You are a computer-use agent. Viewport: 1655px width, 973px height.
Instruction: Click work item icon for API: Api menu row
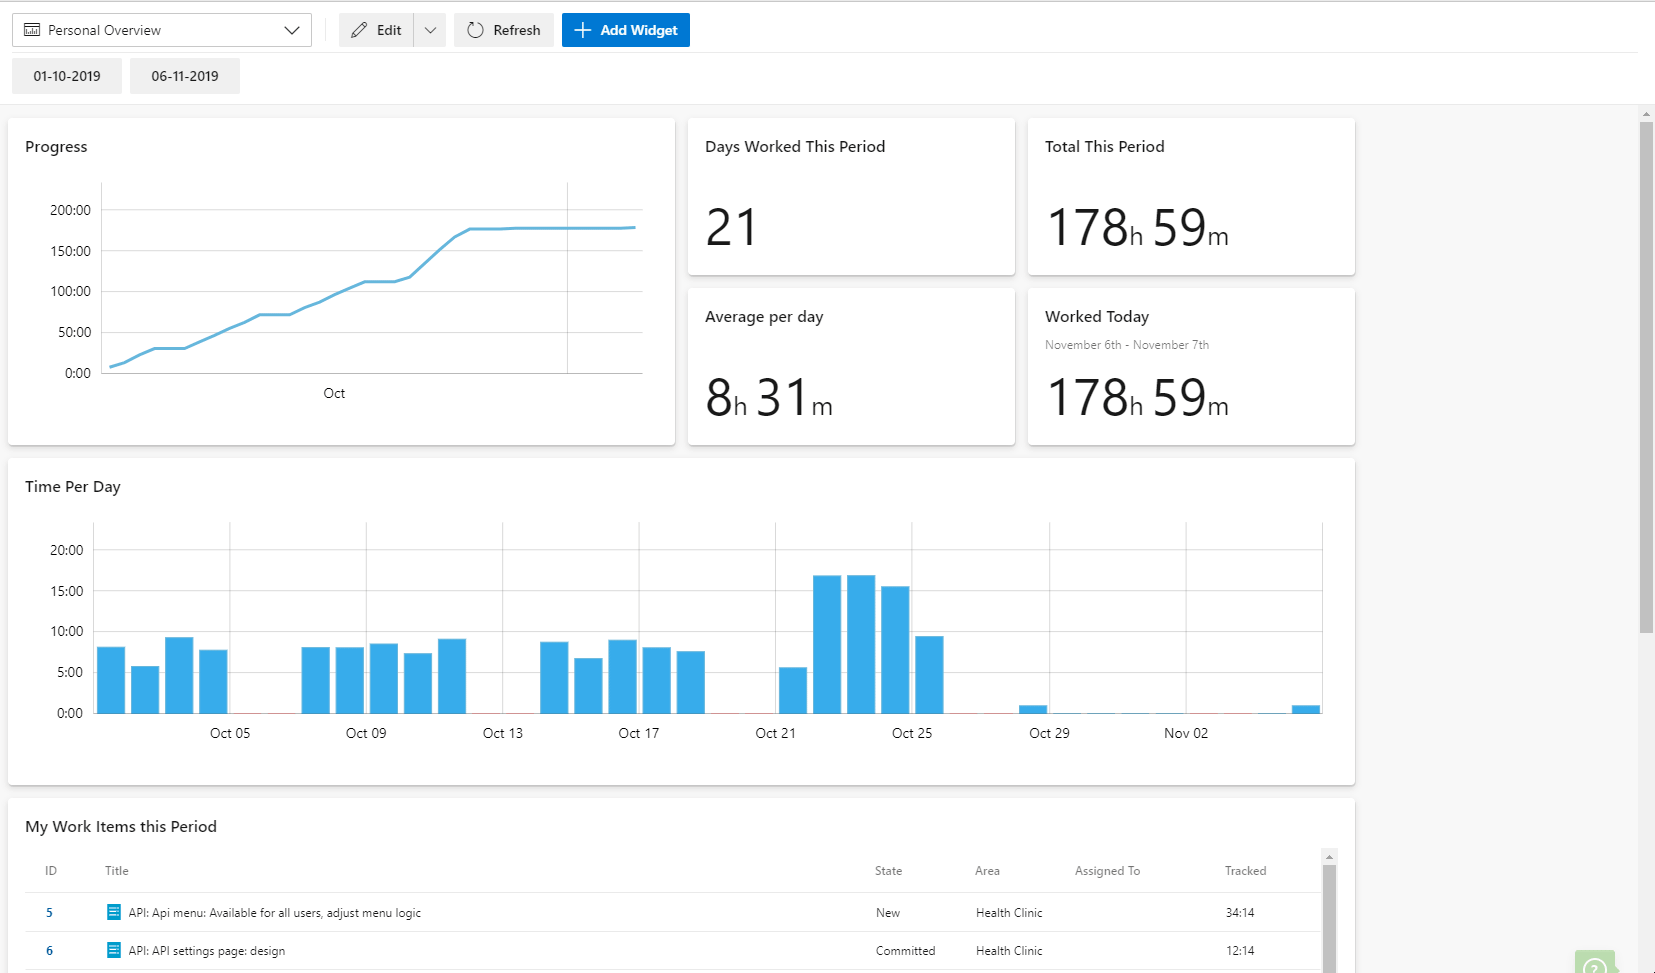(x=114, y=912)
